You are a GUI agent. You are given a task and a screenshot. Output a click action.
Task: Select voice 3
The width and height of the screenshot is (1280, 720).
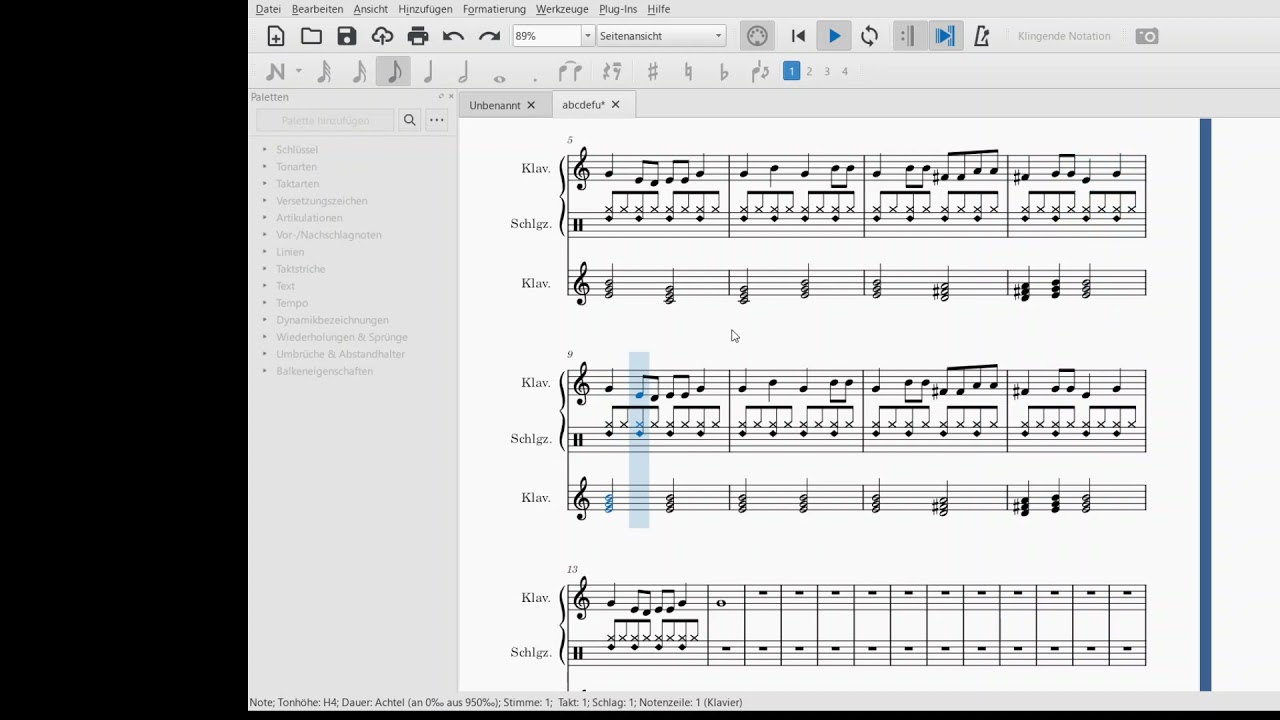827,71
